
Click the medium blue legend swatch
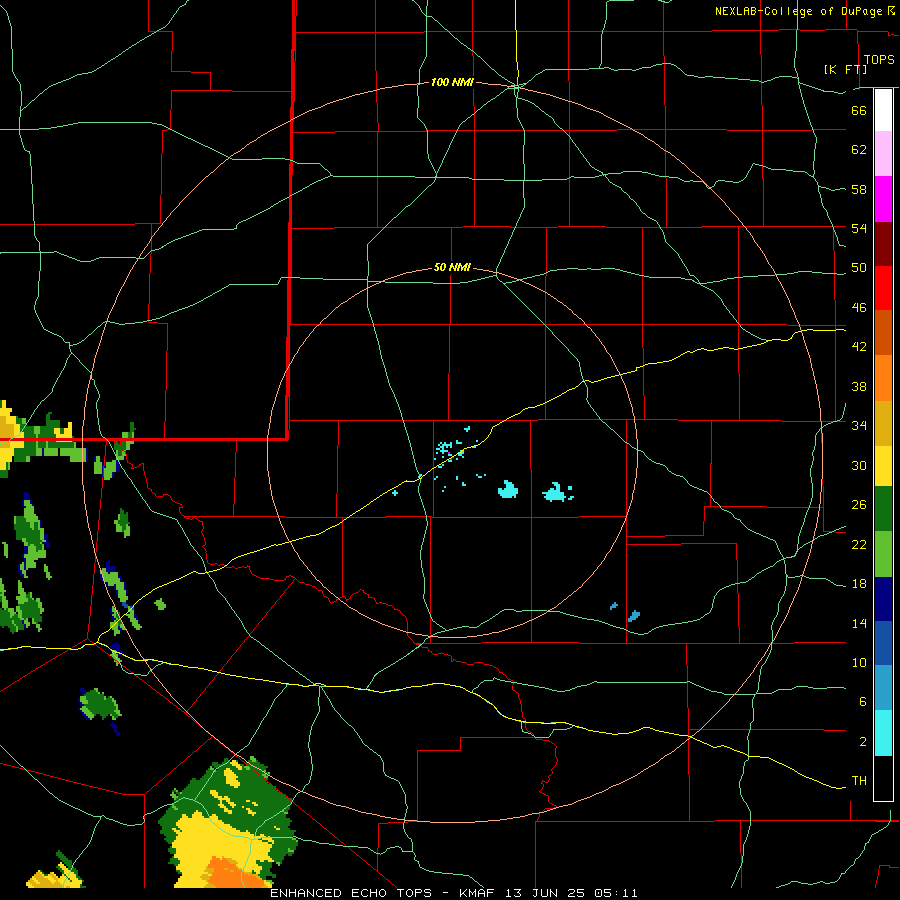click(883, 643)
